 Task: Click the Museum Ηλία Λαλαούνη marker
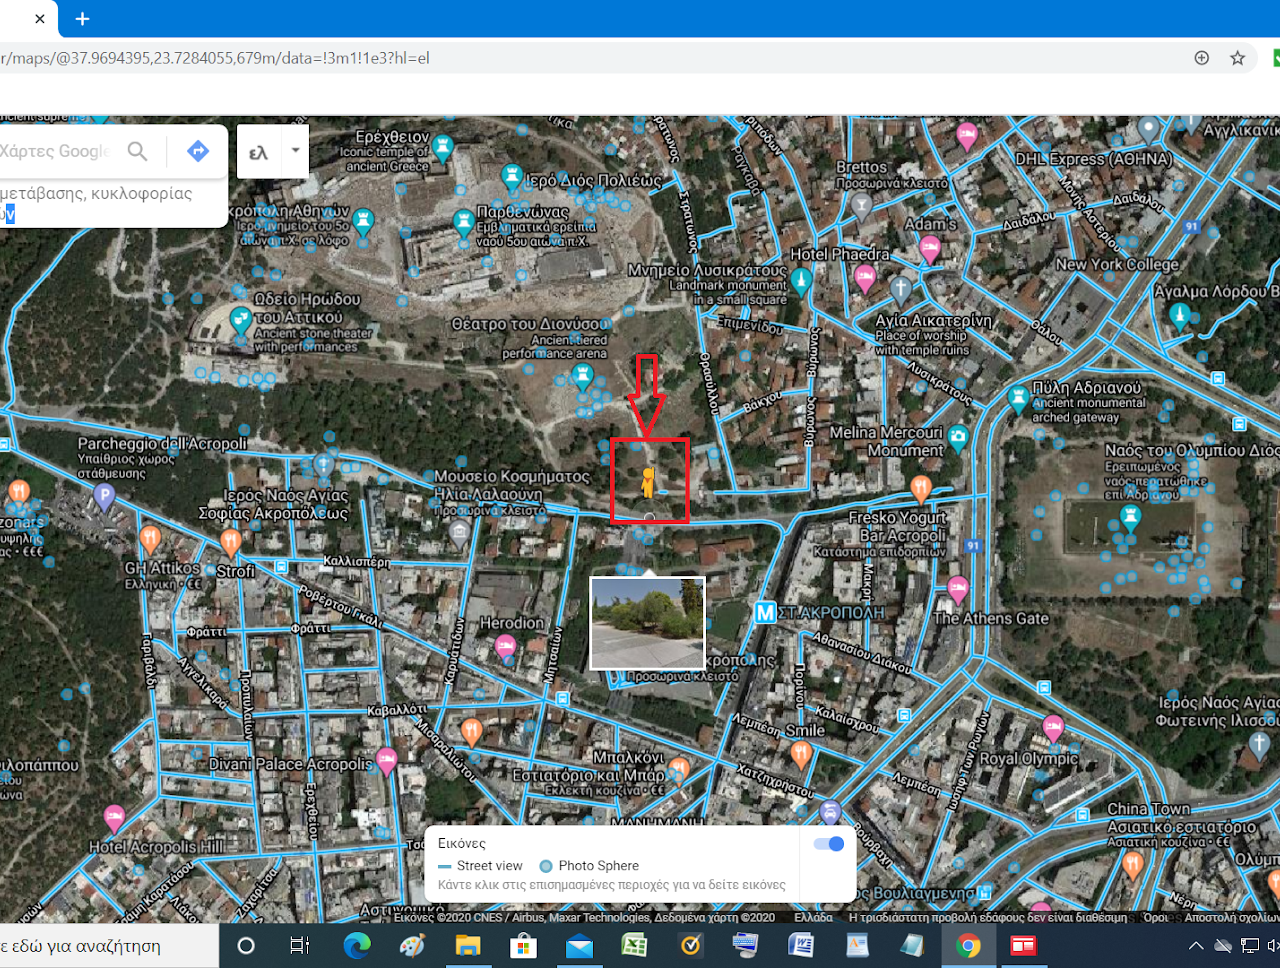pos(459,533)
